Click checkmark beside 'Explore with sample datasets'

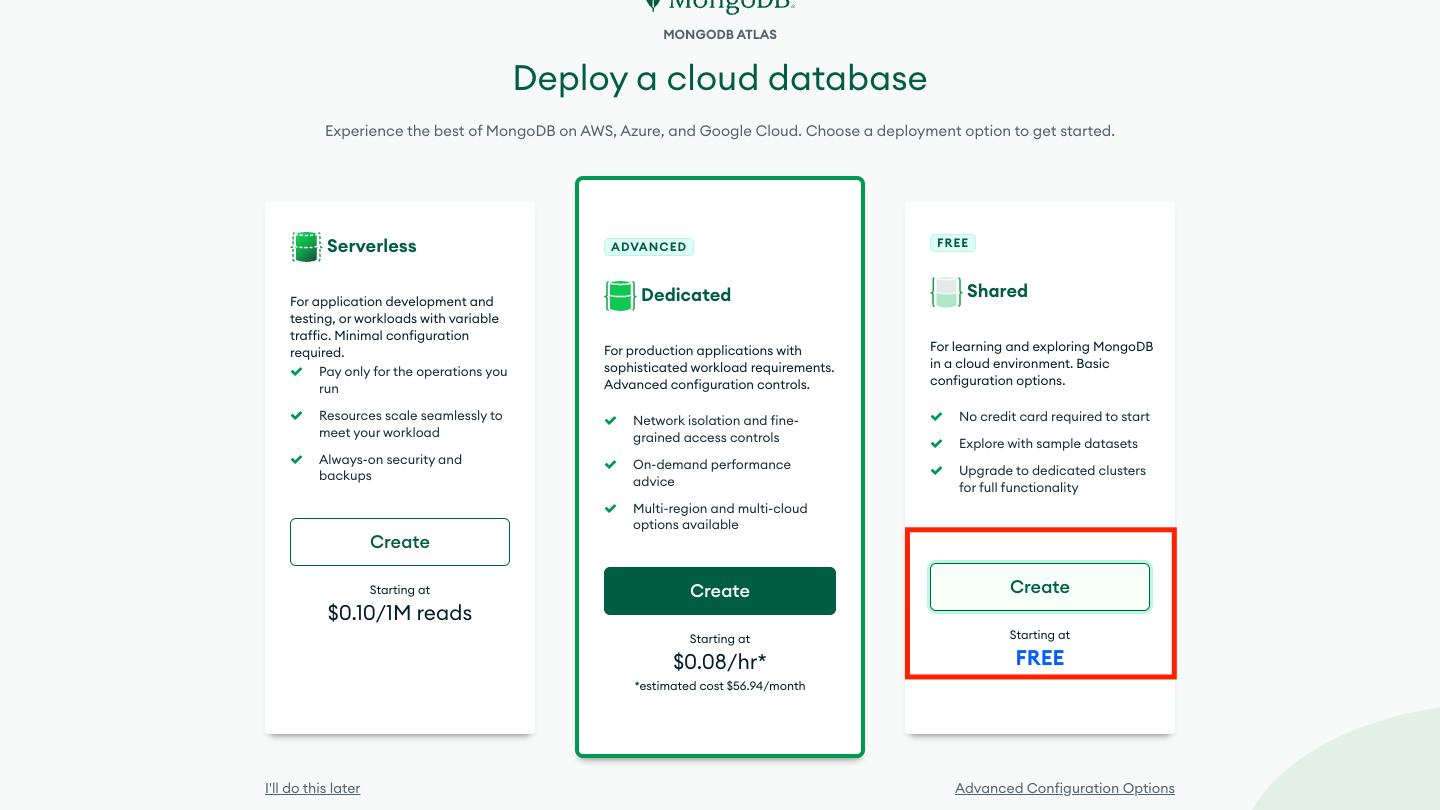click(x=937, y=444)
